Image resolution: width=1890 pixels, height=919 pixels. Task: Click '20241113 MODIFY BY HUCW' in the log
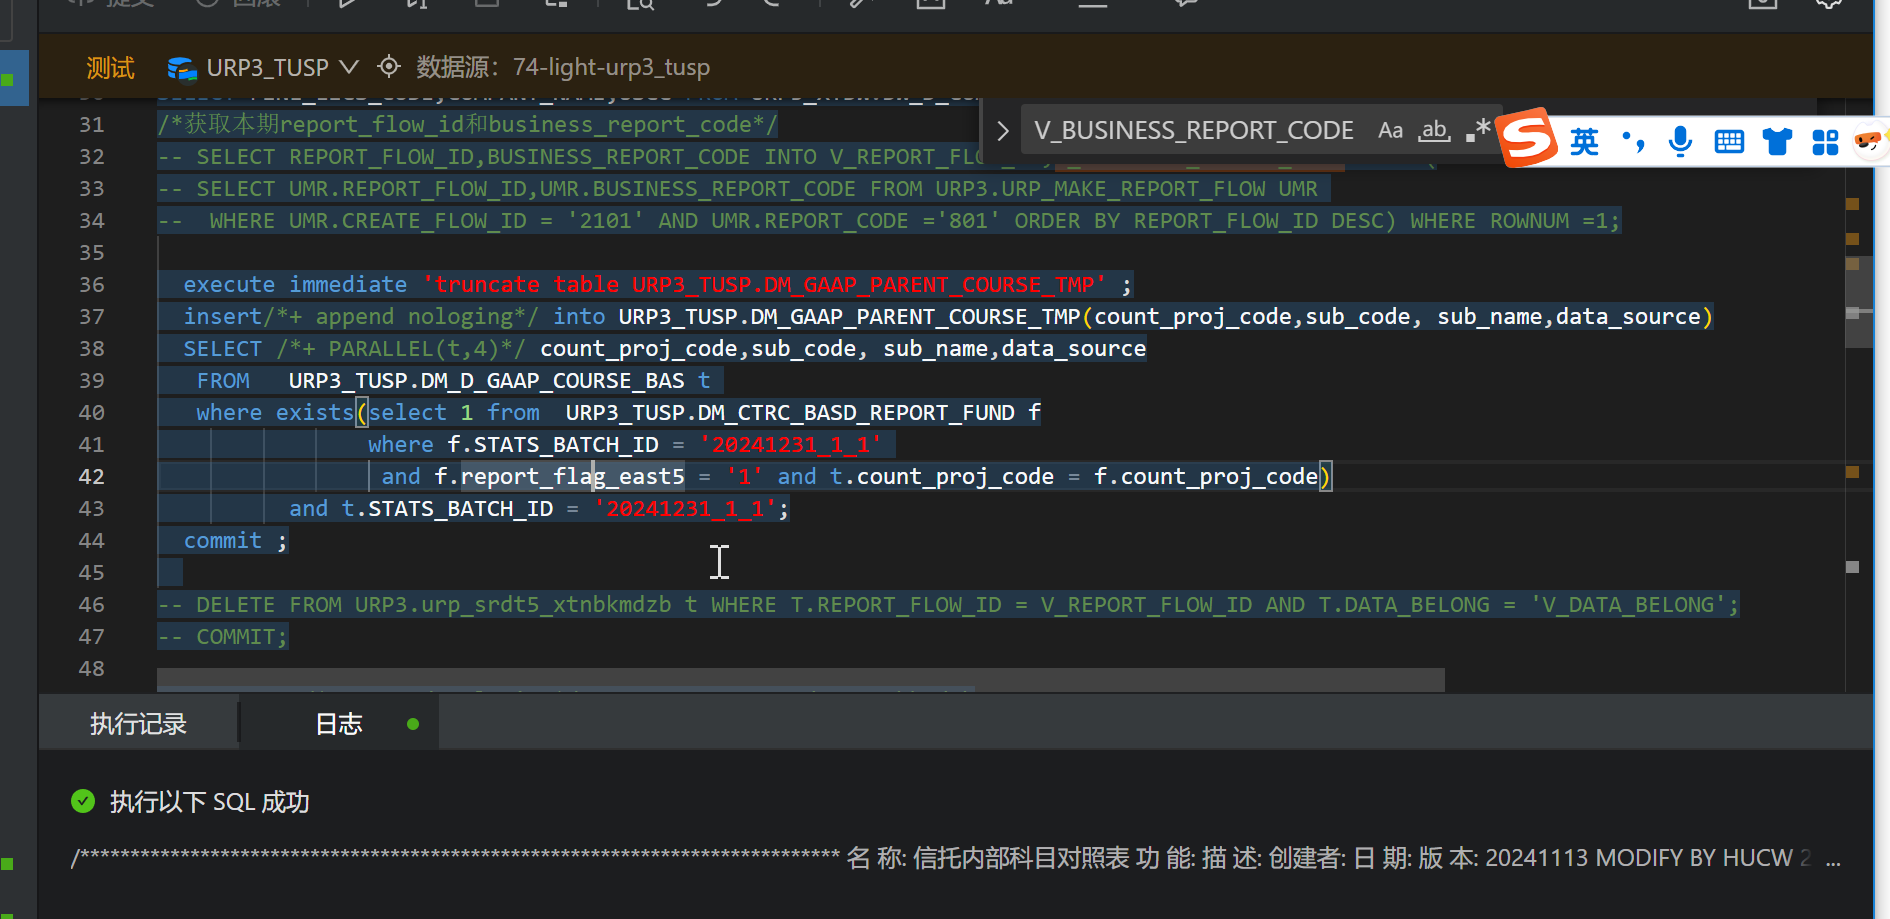[1639, 859]
